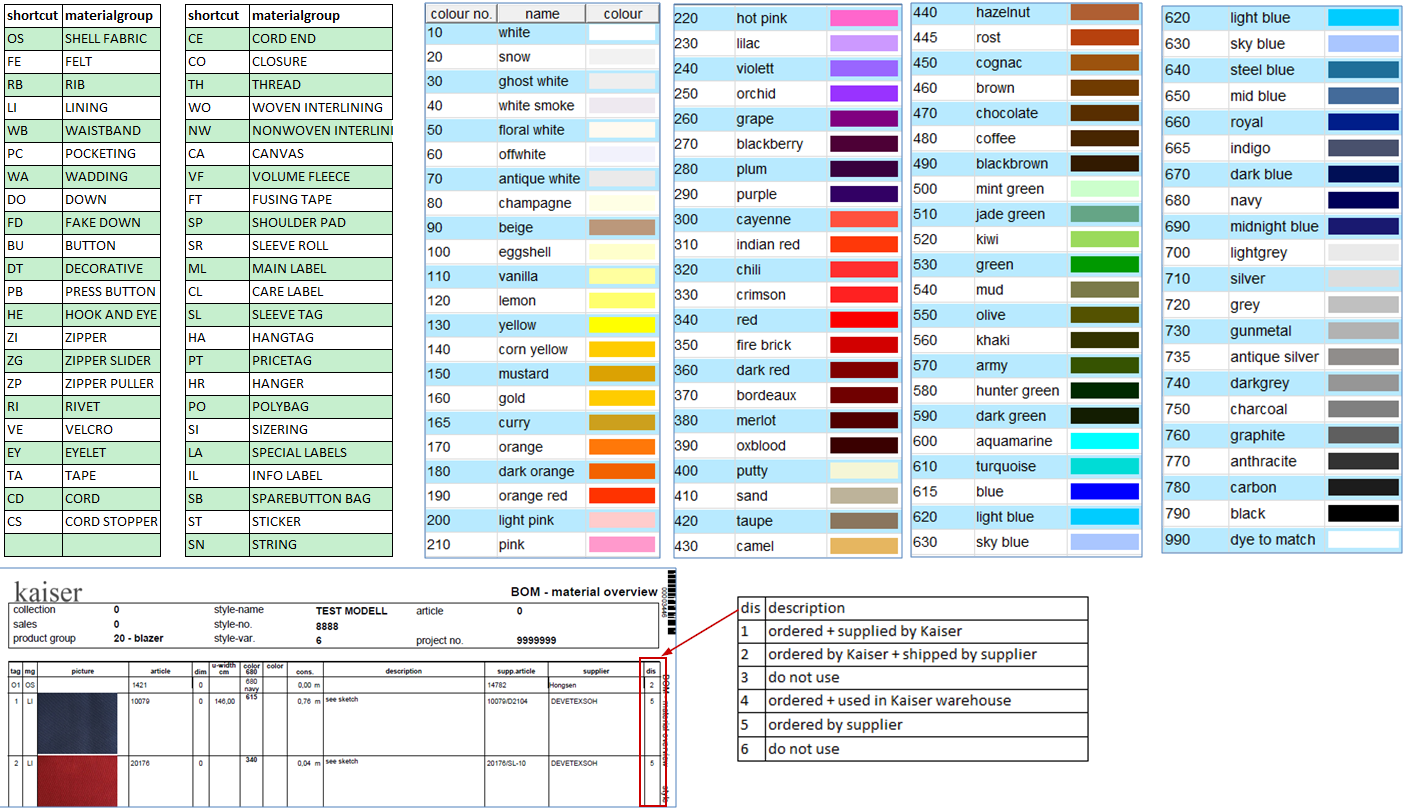
Task: Click the kaiser logo on the BOM sheet
Action: 48,591
